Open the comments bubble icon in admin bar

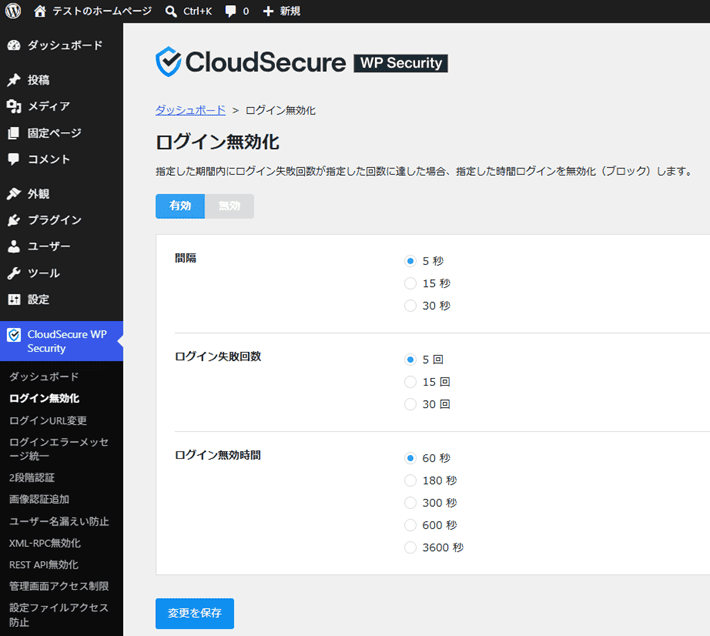(x=230, y=11)
